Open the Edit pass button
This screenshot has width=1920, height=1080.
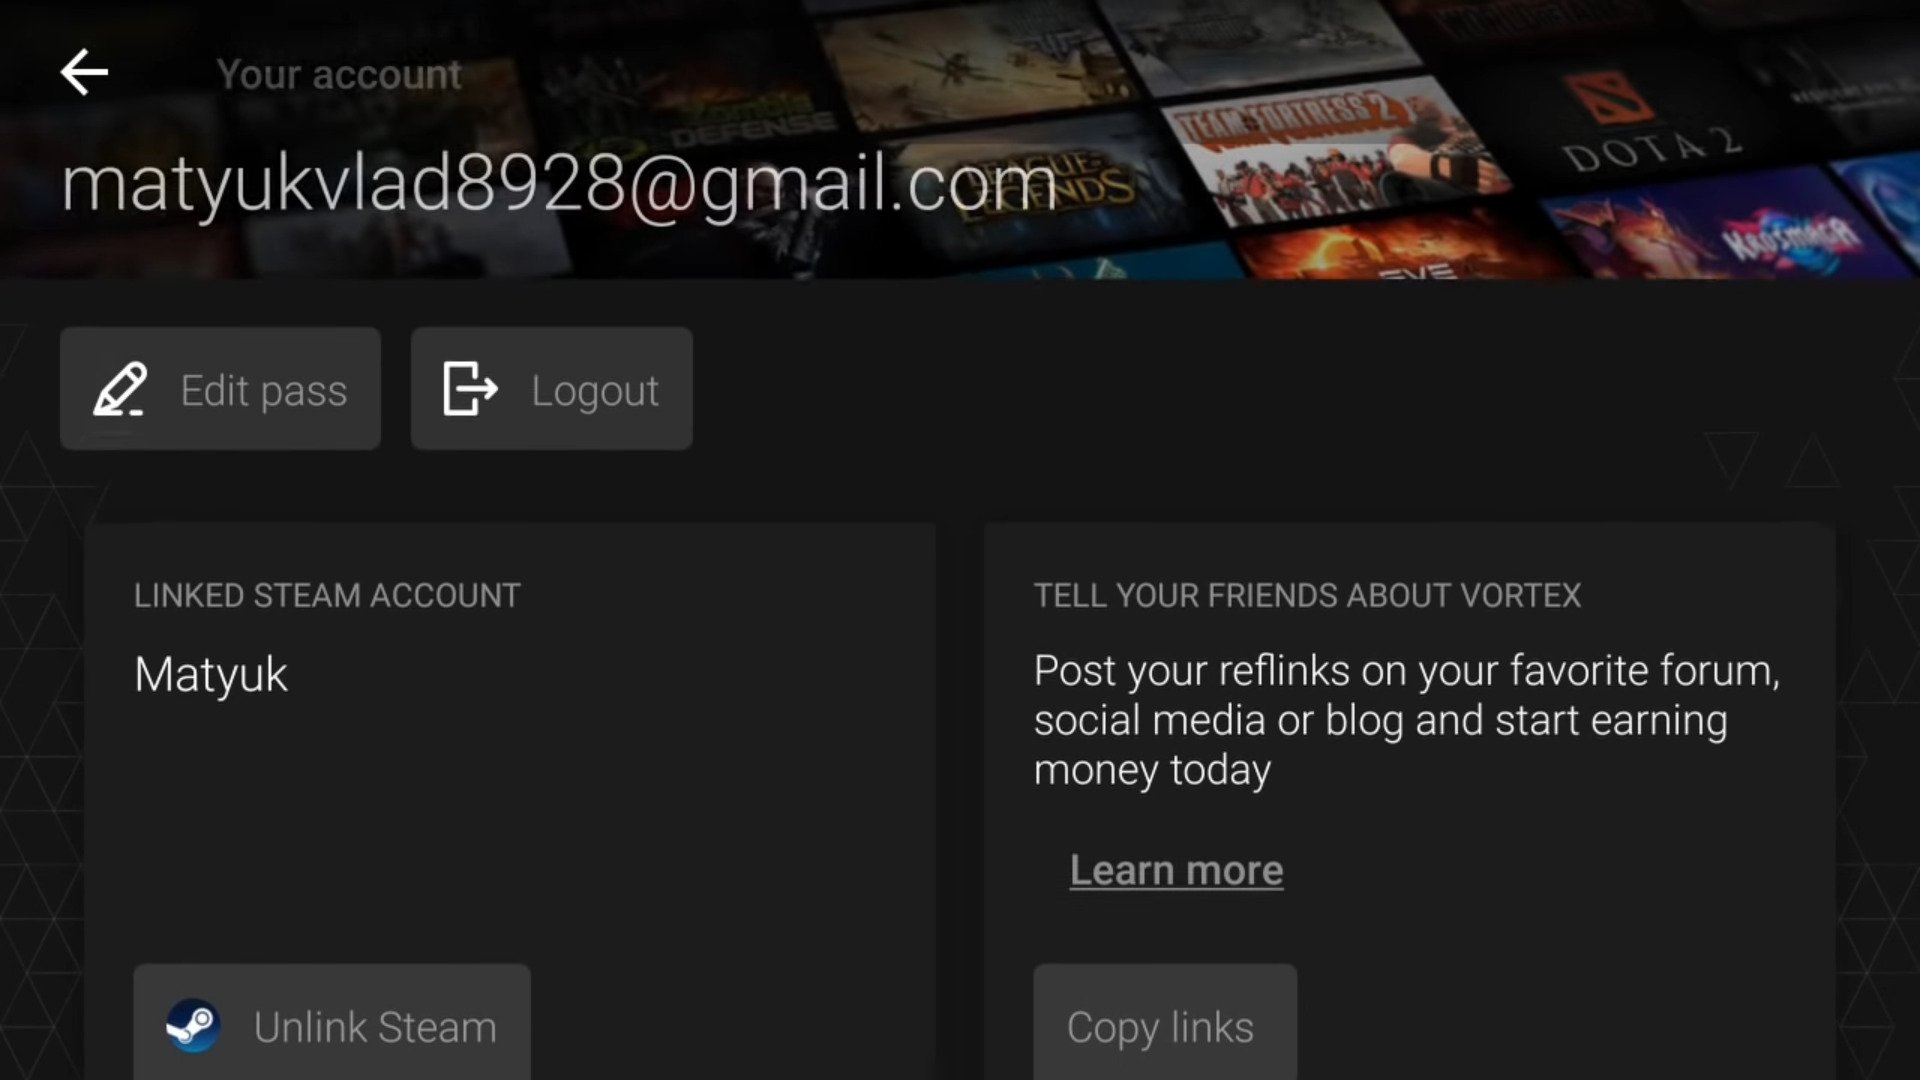click(x=220, y=389)
